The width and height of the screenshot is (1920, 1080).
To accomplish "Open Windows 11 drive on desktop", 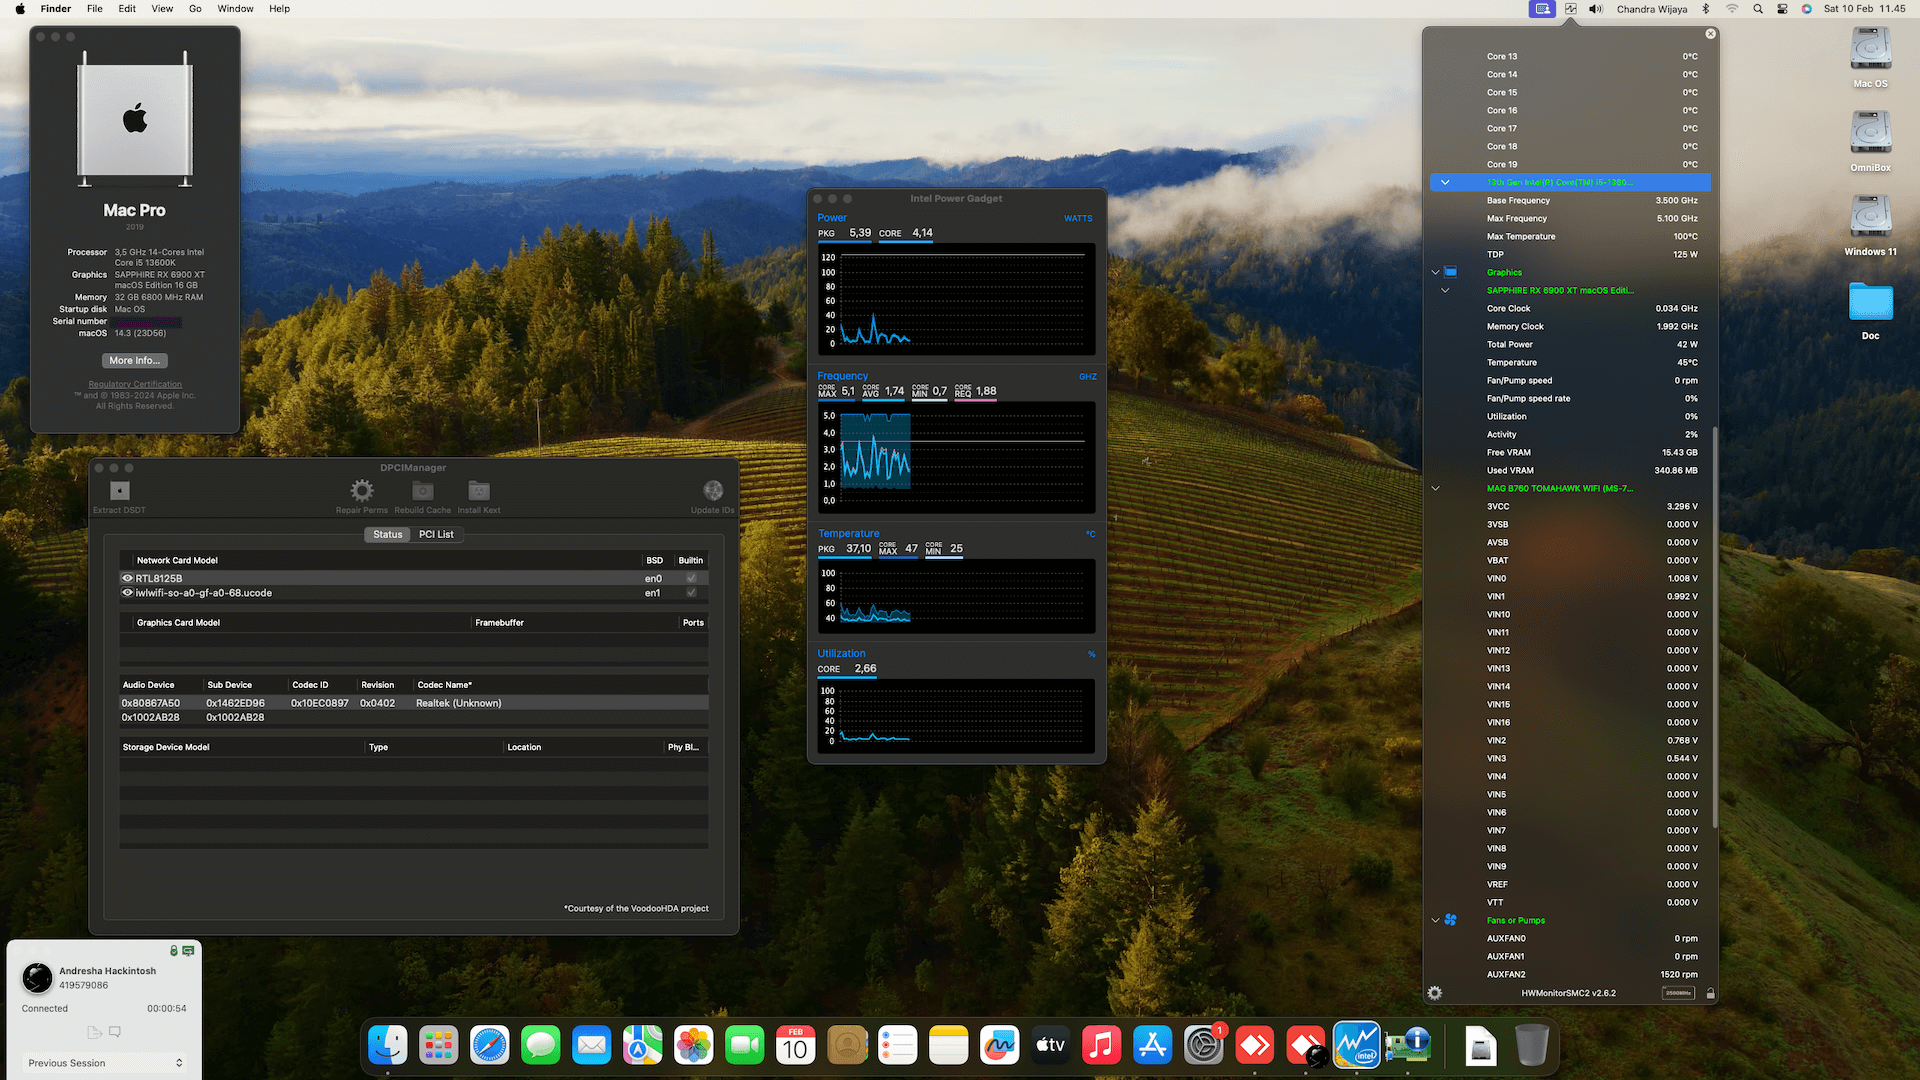I will 1870,224.
